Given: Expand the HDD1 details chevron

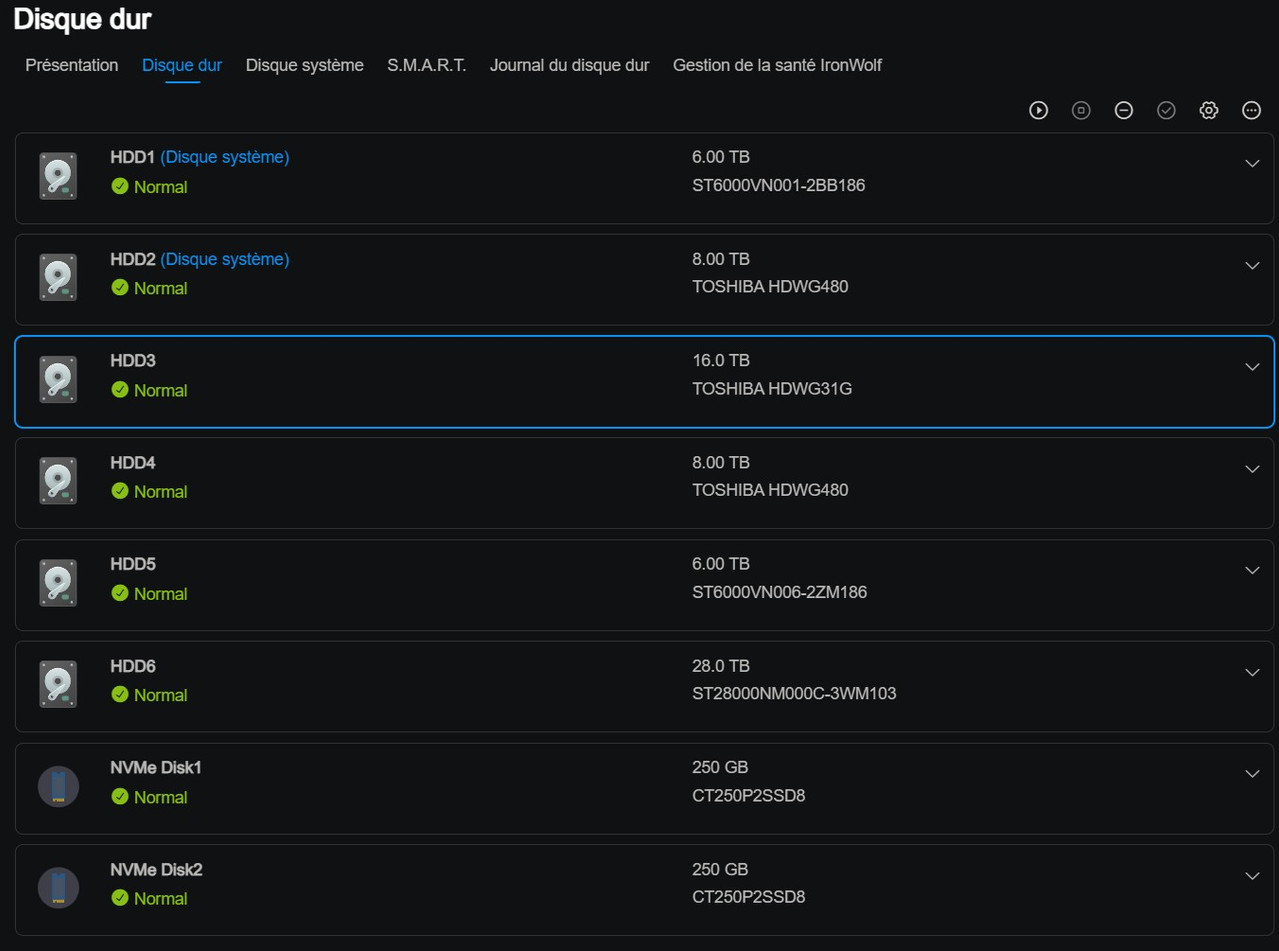Looking at the screenshot, I should click(1252, 163).
